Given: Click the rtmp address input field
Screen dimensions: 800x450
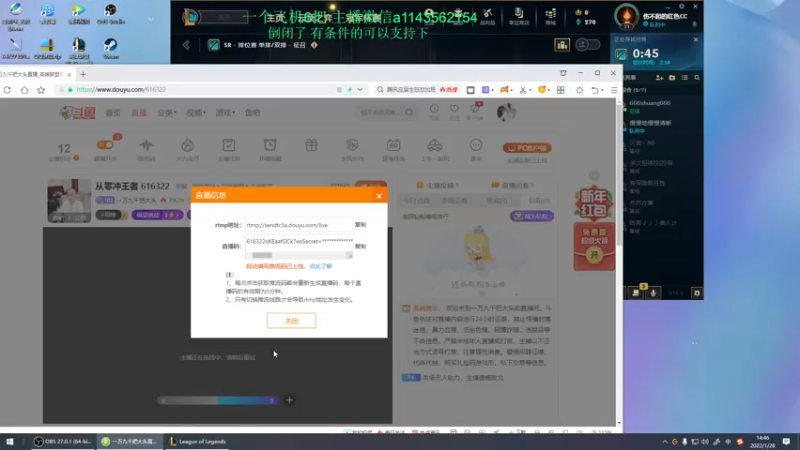Looking at the screenshot, I should (298, 225).
